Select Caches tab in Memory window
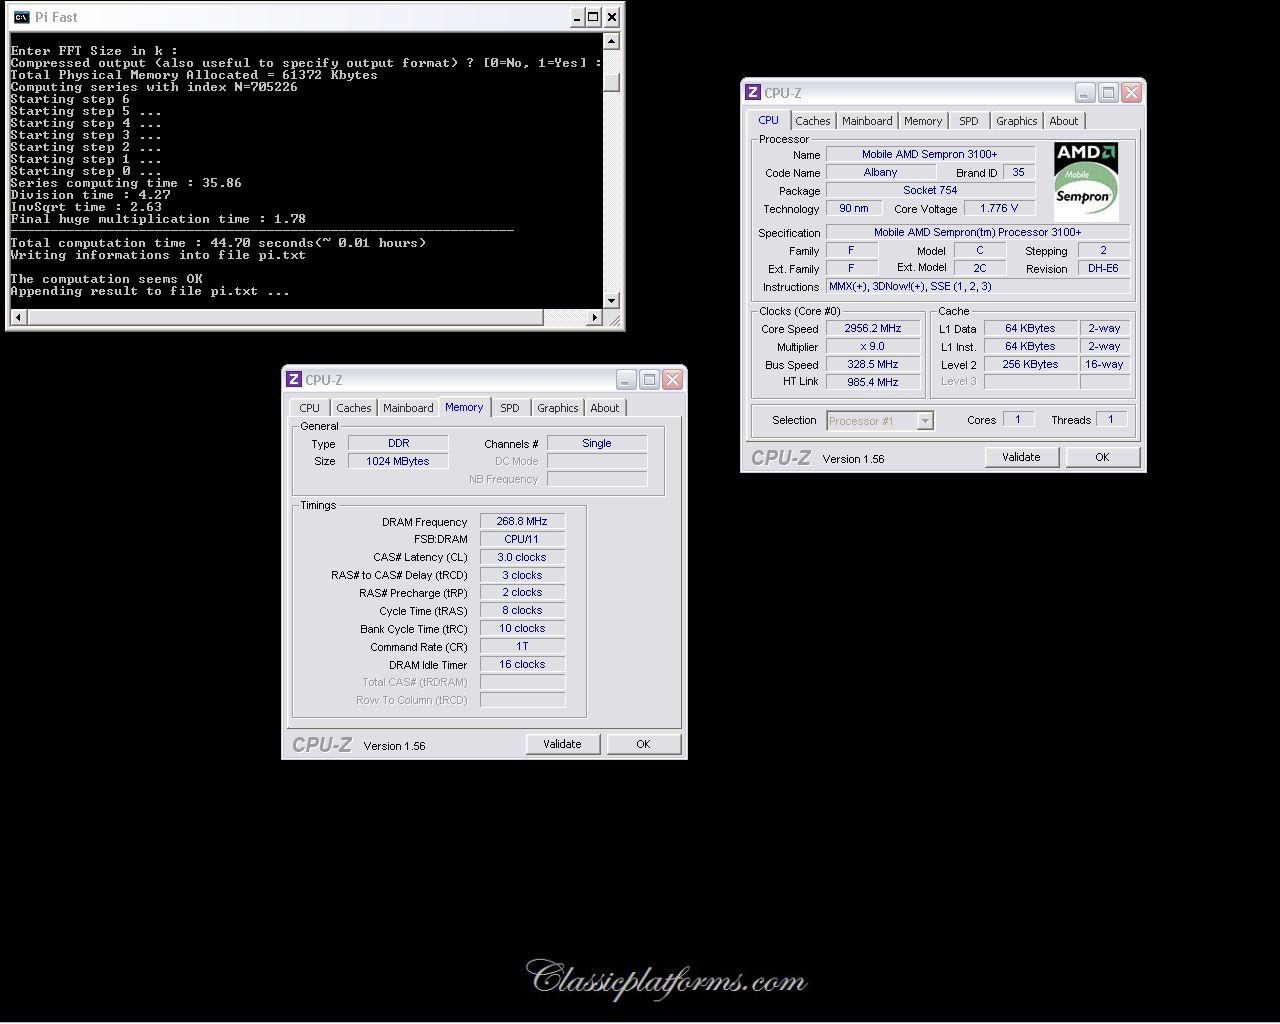 354,408
